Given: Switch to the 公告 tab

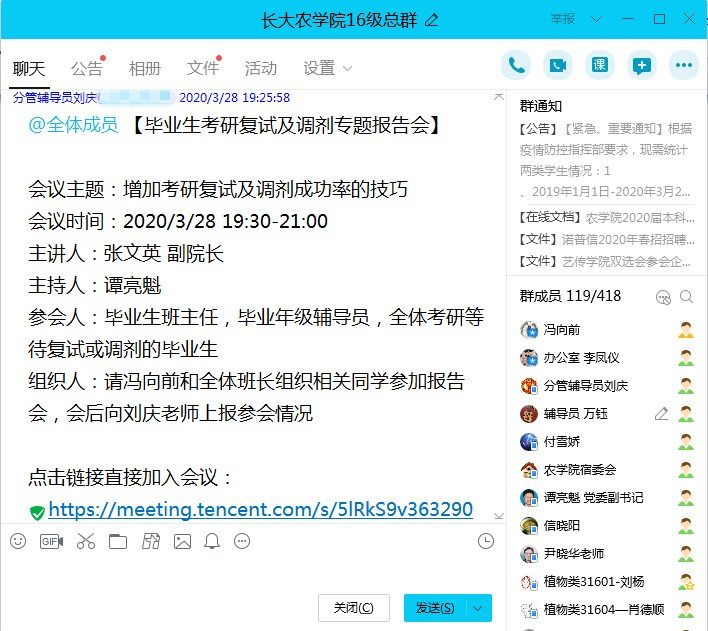Looking at the screenshot, I should [87, 68].
